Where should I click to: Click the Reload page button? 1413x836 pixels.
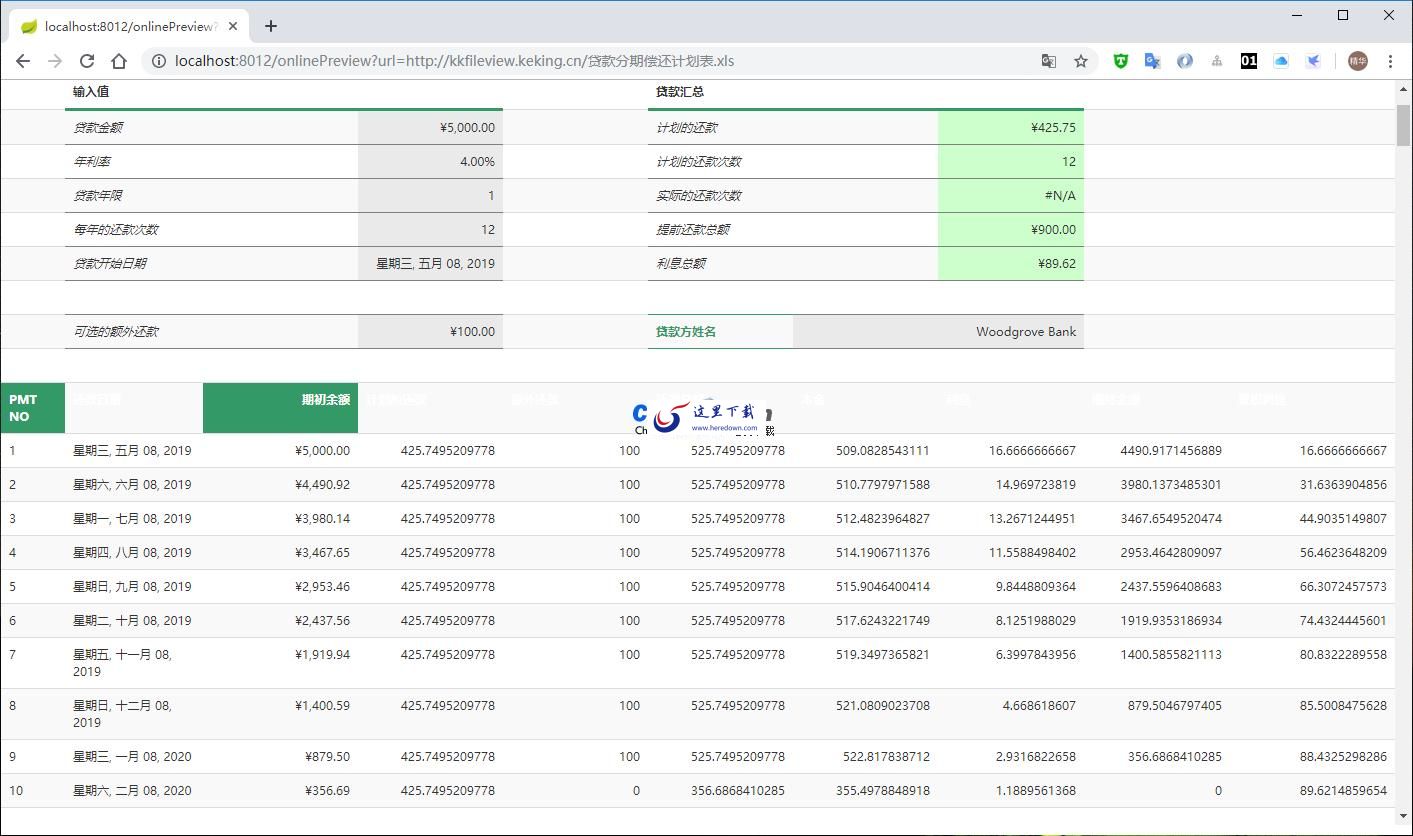(87, 61)
